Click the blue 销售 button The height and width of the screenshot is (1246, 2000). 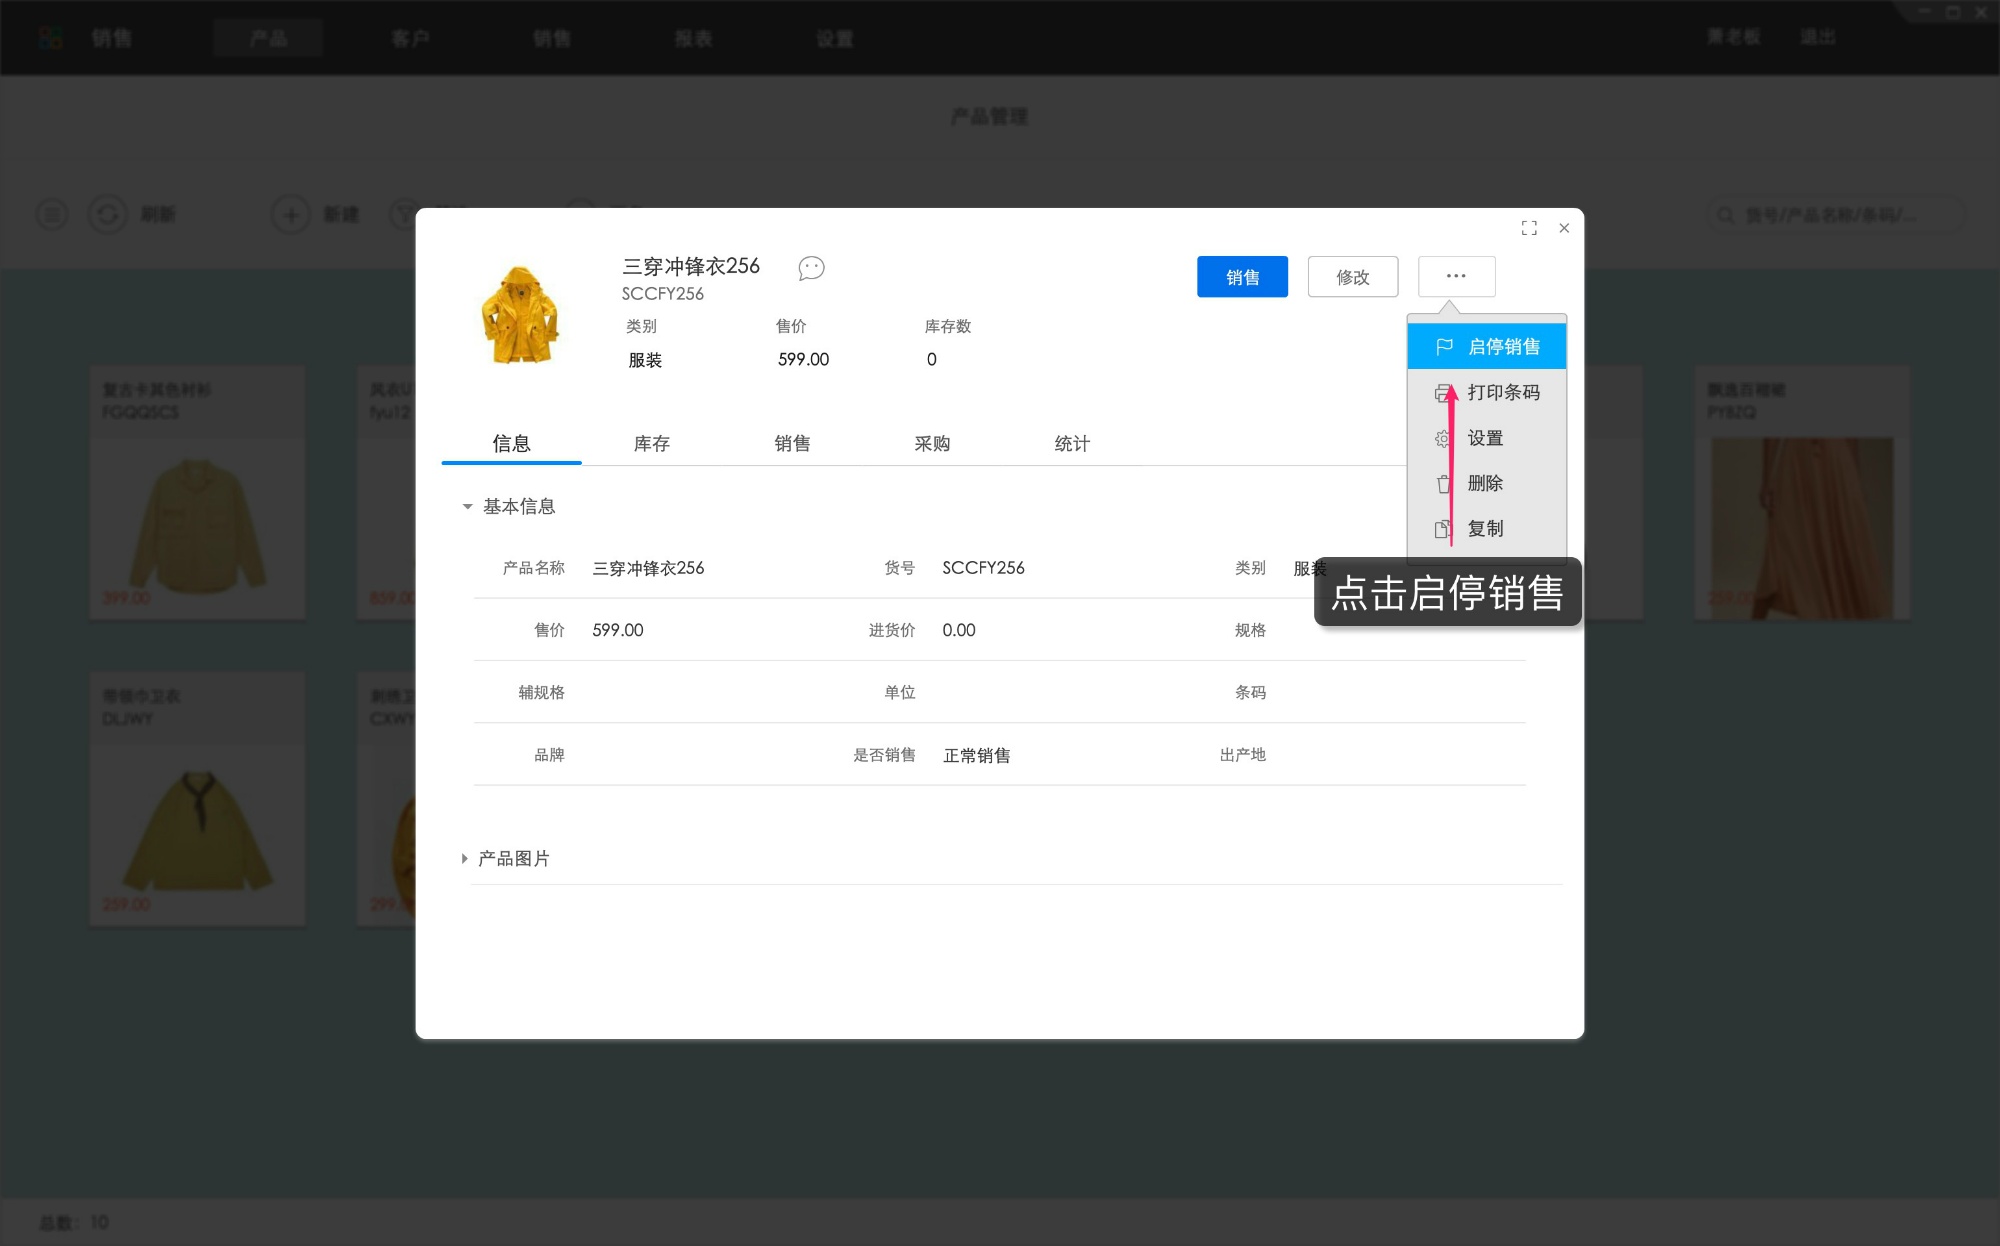point(1242,276)
